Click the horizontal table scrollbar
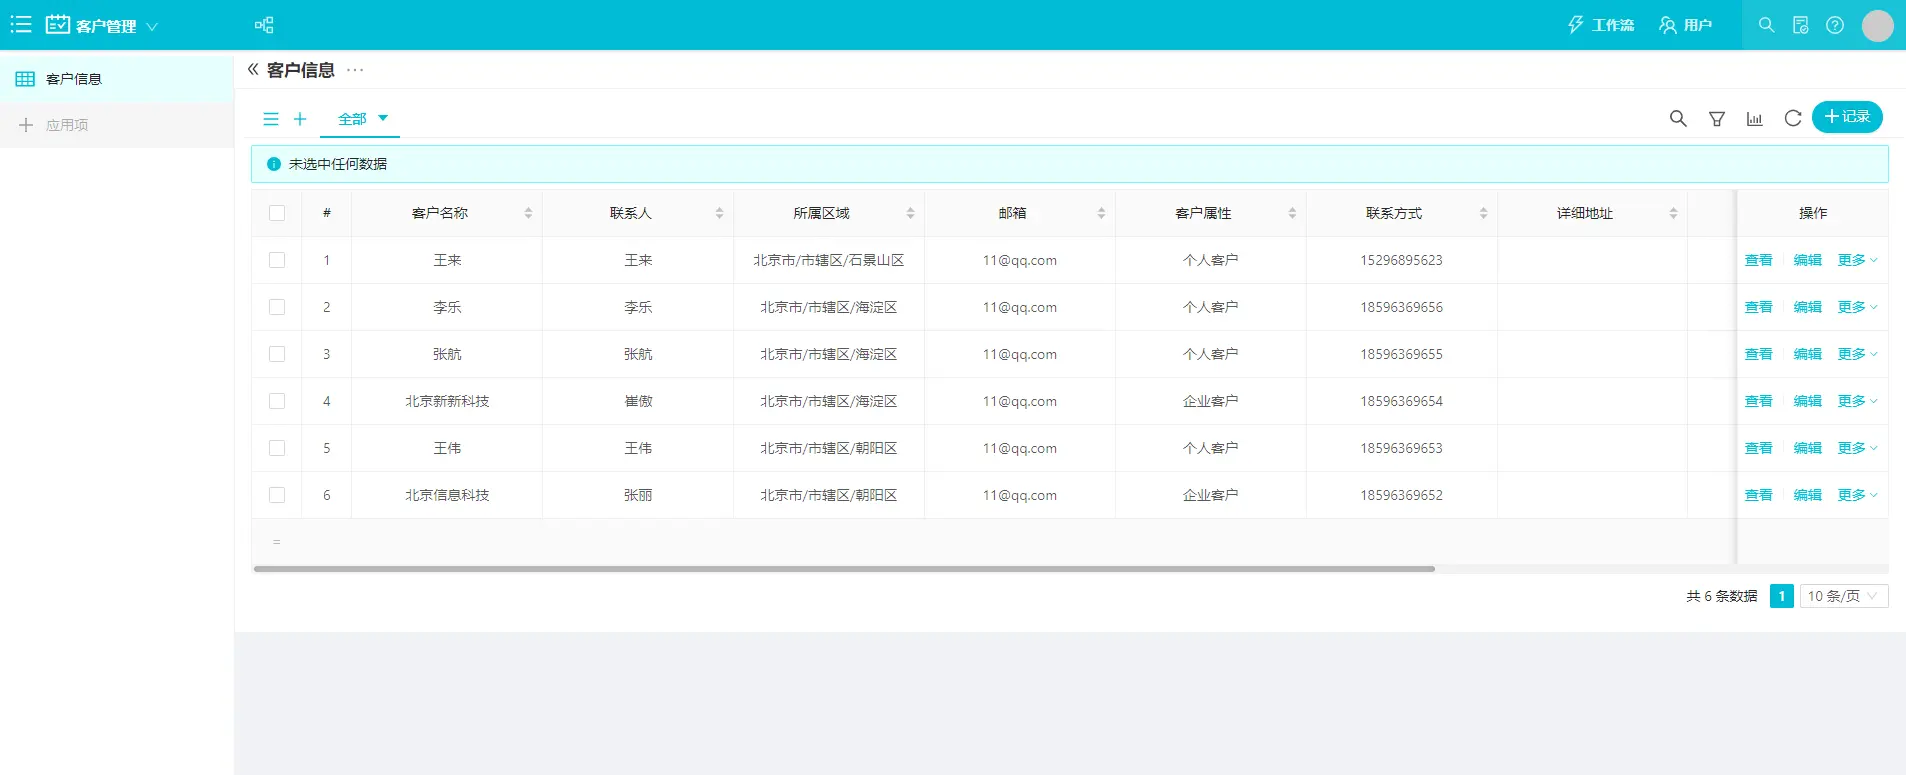1906x775 pixels. point(844,569)
